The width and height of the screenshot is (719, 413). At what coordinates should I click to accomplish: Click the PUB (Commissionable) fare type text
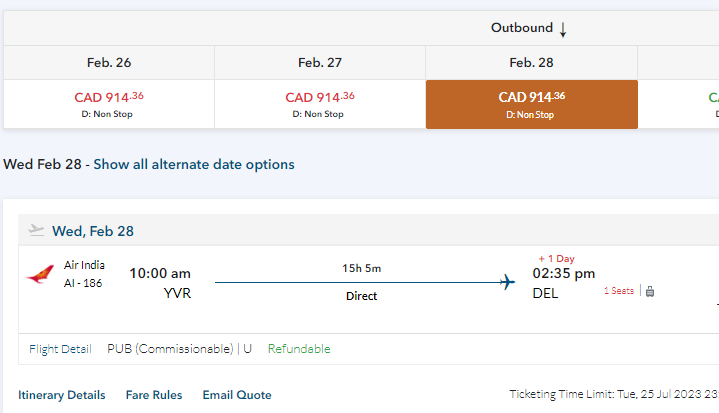coord(170,349)
